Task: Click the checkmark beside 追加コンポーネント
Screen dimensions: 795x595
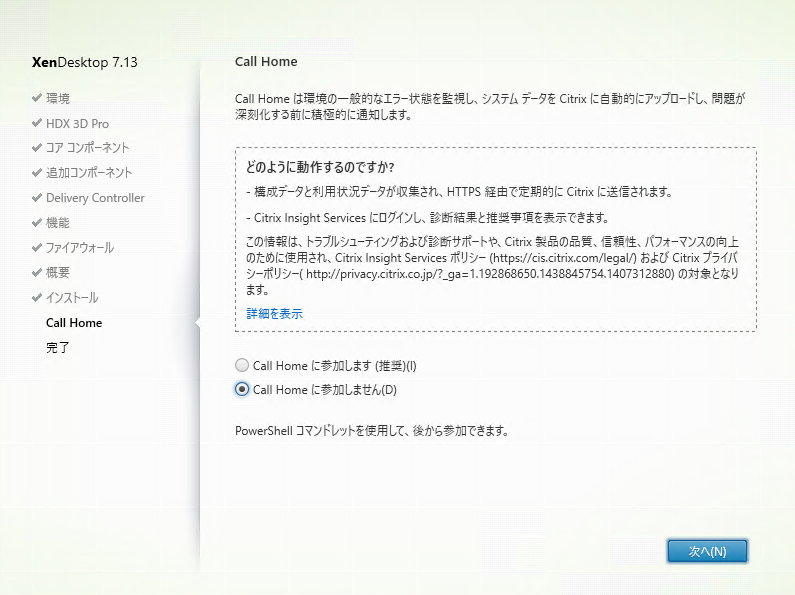Action: (37, 172)
